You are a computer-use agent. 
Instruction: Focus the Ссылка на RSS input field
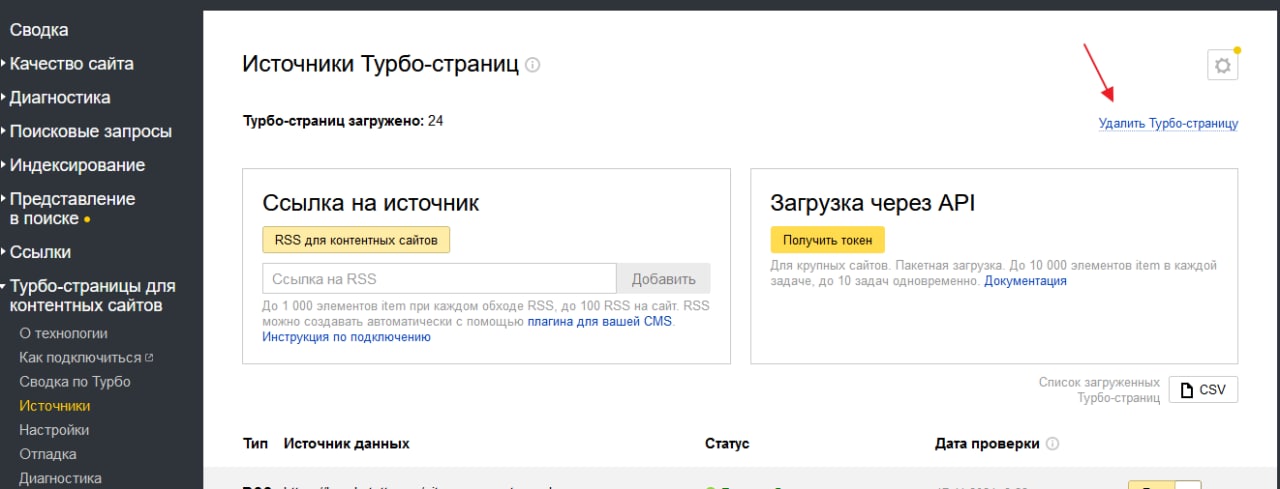coord(439,278)
